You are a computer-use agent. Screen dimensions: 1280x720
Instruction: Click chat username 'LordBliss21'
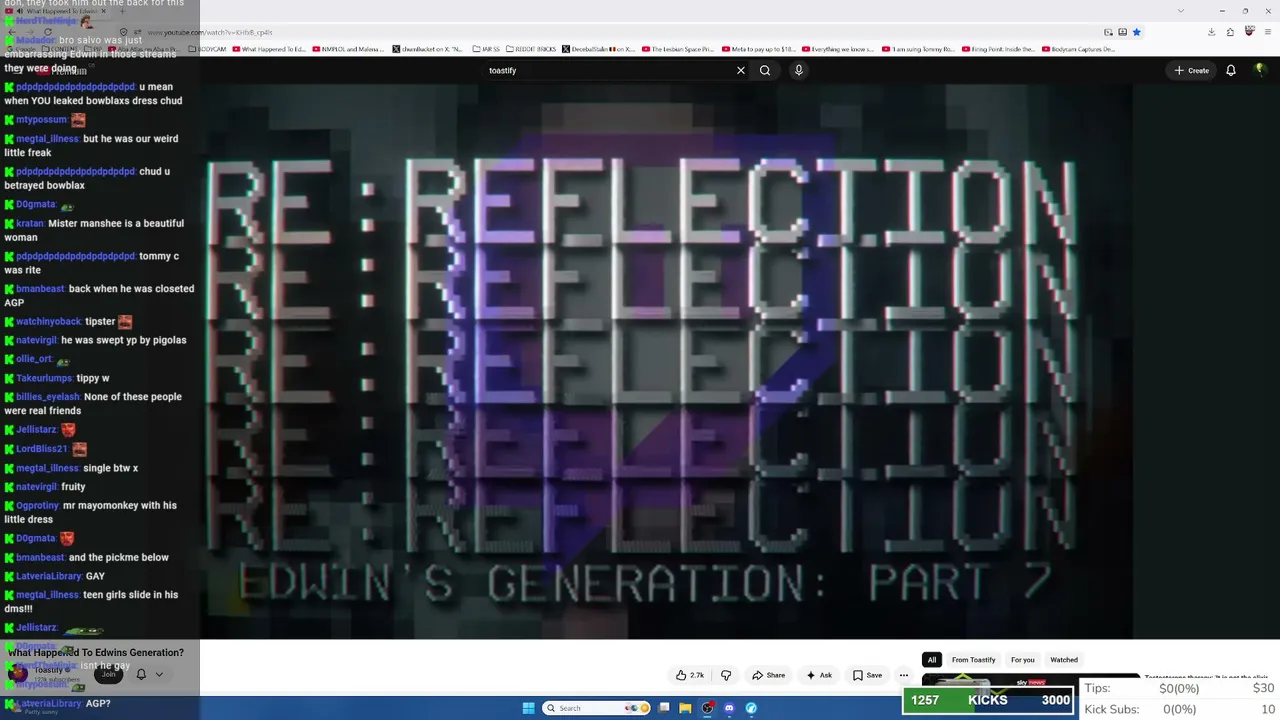[42, 449]
